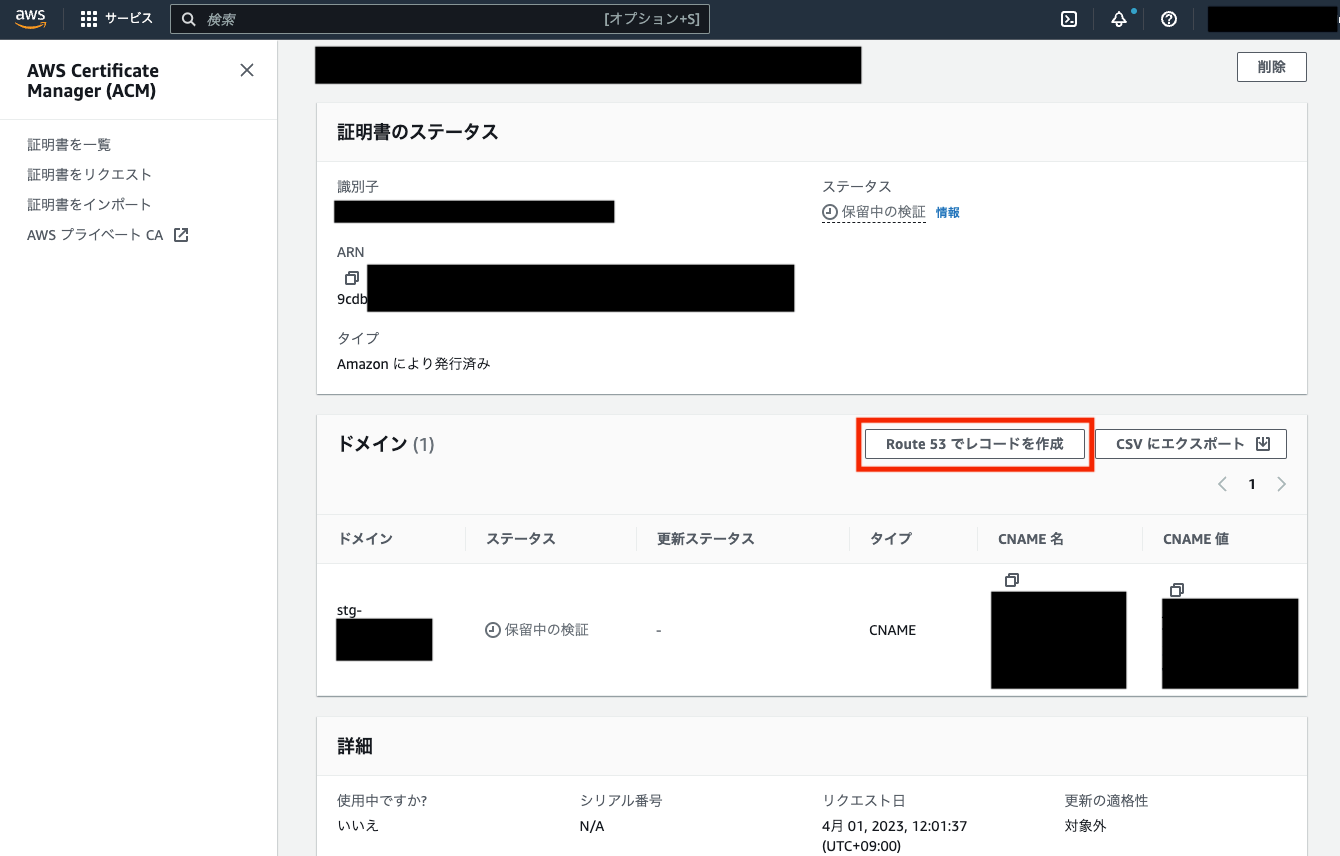Click the 削除 button
The image size is (1340, 856).
(x=1272, y=67)
